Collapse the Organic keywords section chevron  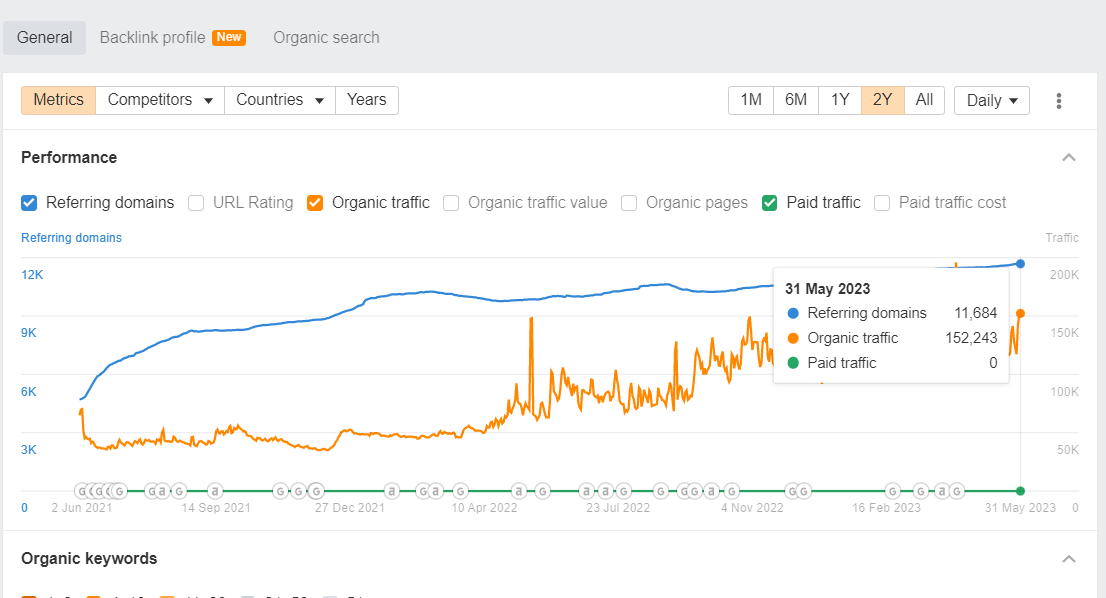click(1069, 559)
